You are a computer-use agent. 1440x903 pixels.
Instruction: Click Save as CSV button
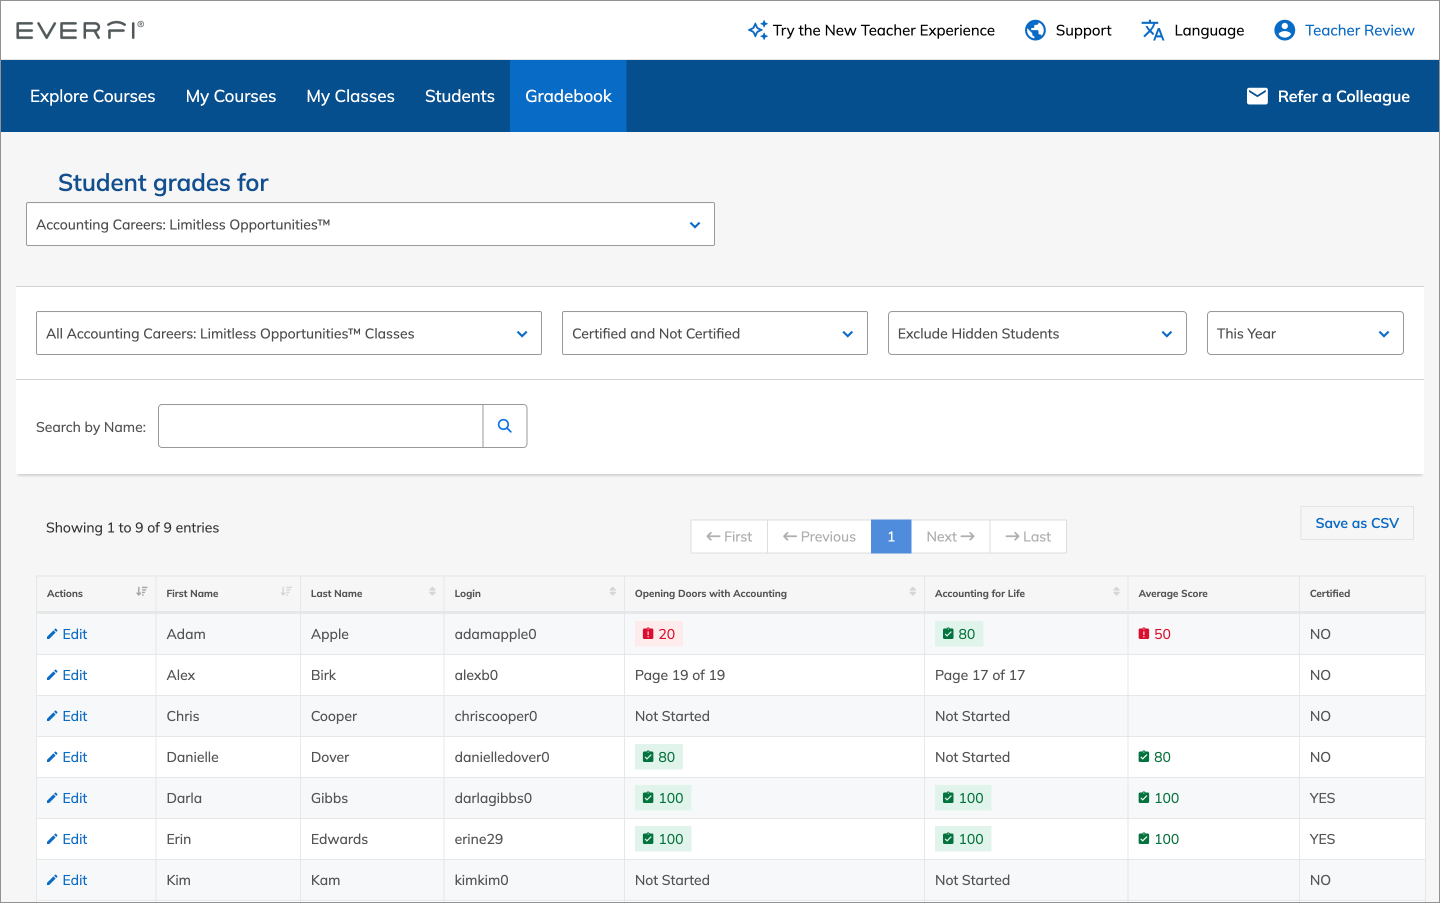pos(1357,523)
